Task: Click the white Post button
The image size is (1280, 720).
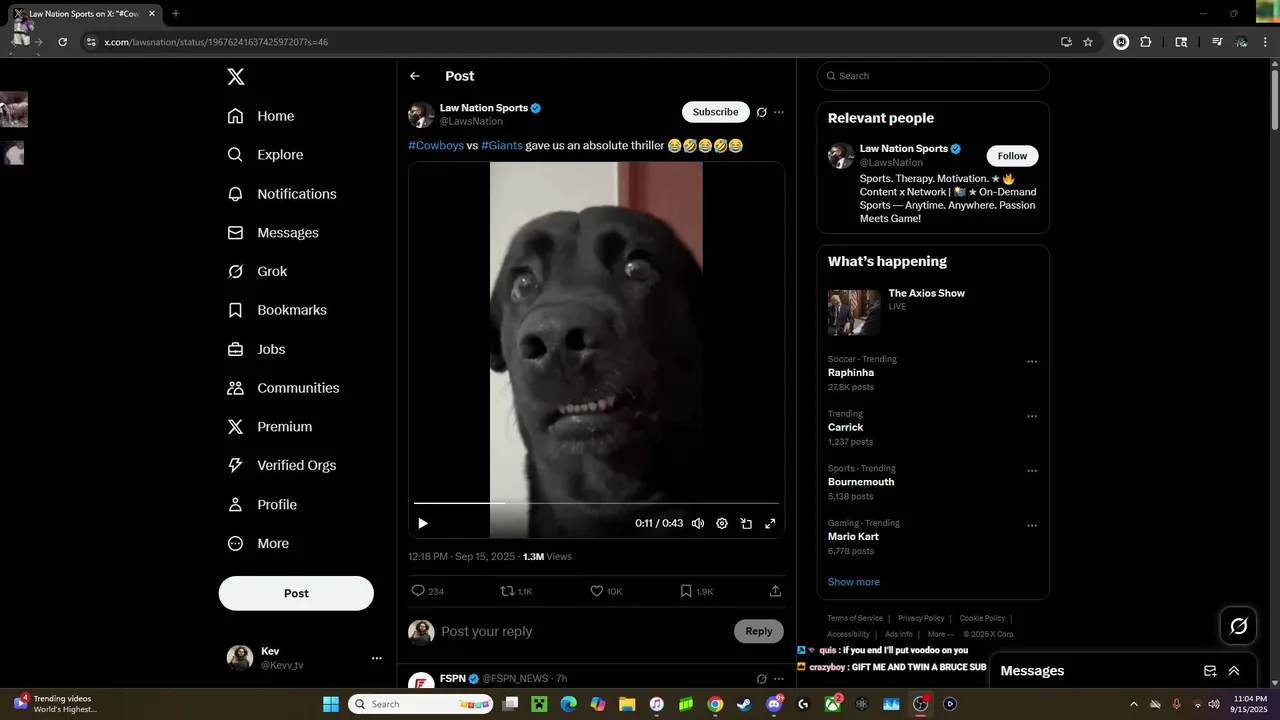Action: [296, 593]
